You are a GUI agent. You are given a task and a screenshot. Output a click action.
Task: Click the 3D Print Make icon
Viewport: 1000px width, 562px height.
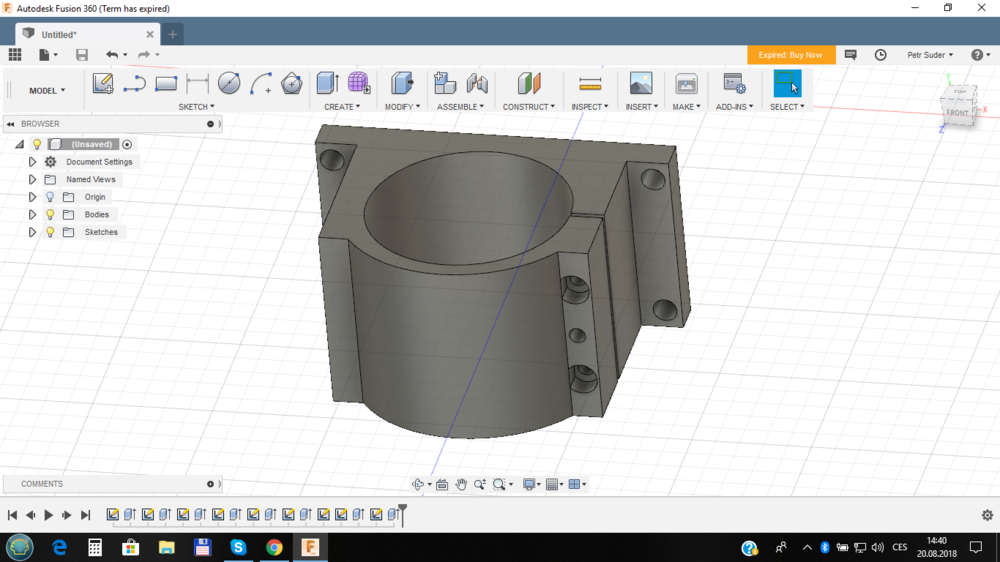686,84
